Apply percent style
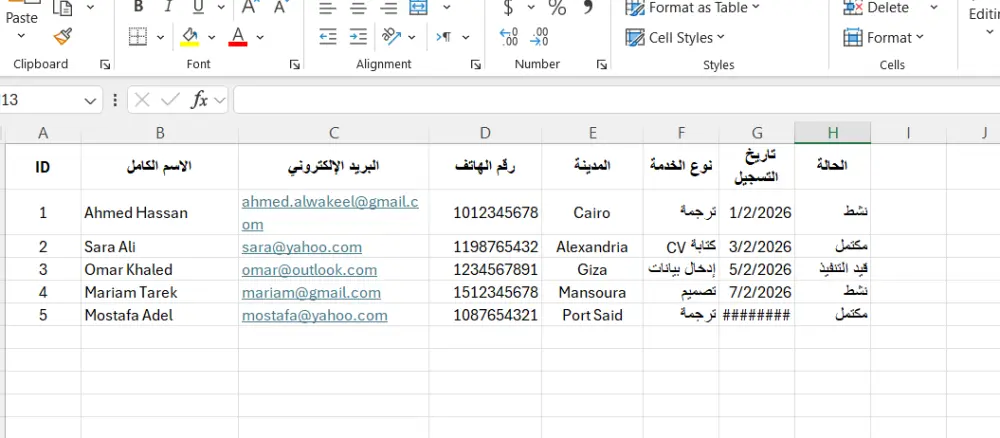1000x438 pixels. pyautogui.click(x=557, y=8)
